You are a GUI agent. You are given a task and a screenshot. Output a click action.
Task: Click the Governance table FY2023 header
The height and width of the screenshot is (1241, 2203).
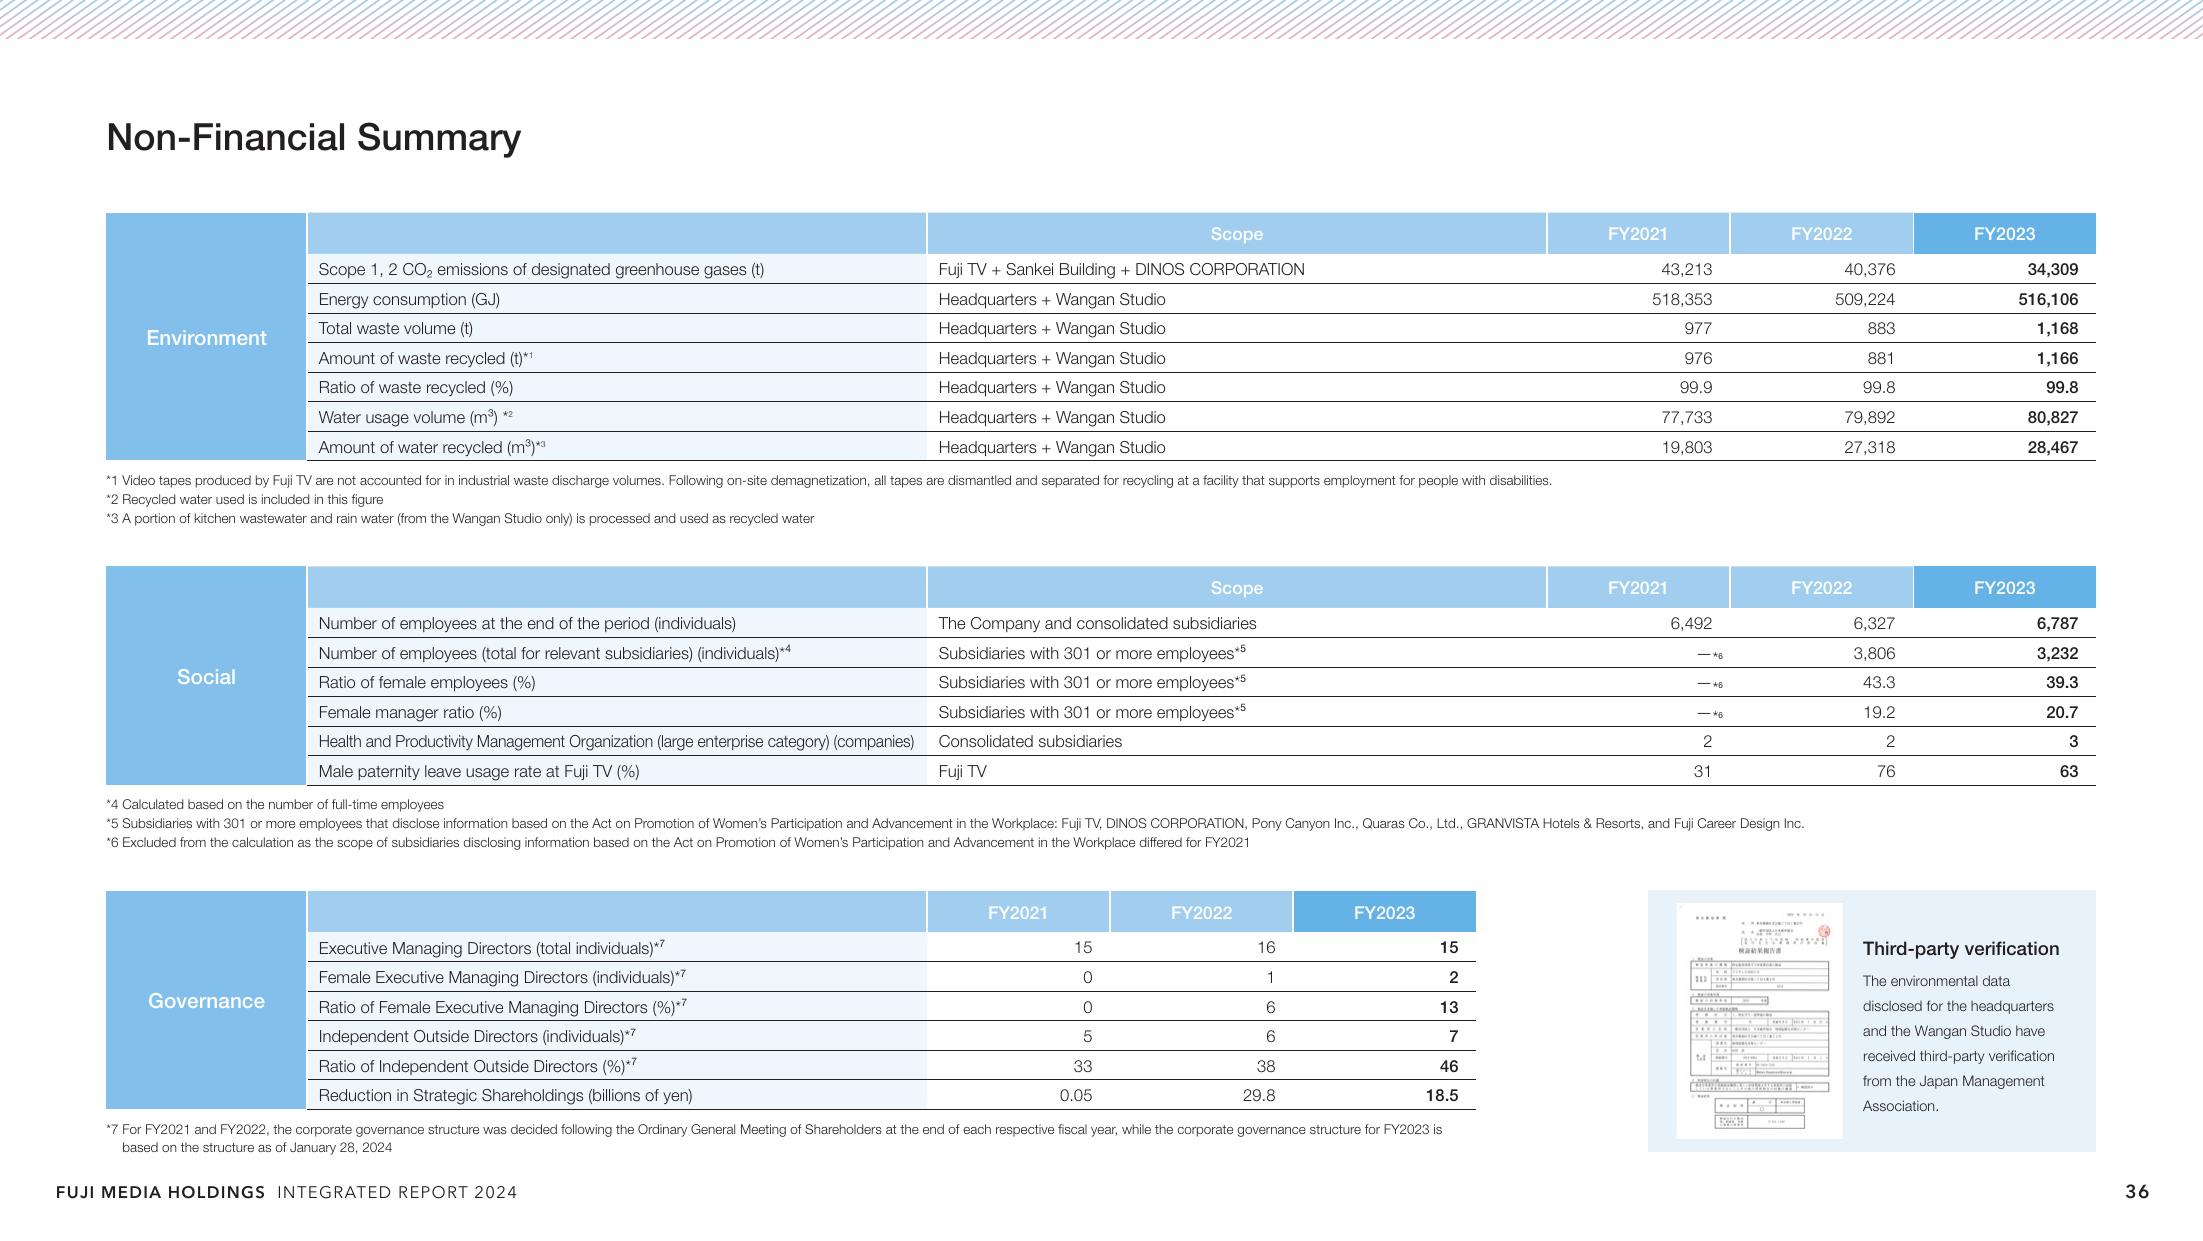[x=1384, y=912]
